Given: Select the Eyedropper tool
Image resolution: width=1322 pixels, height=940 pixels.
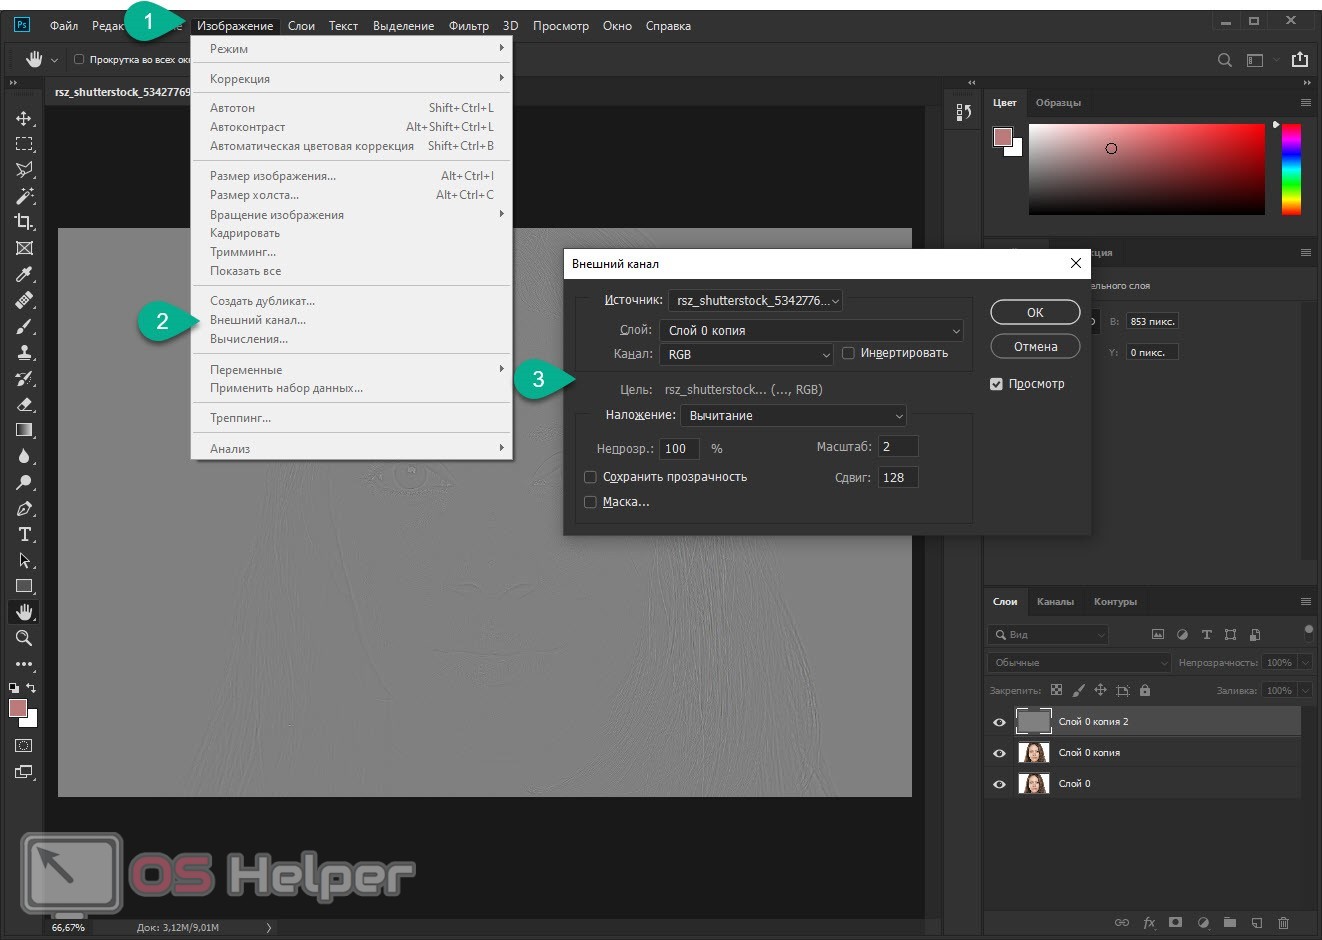Looking at the screenshot, I should pos(24,274).
